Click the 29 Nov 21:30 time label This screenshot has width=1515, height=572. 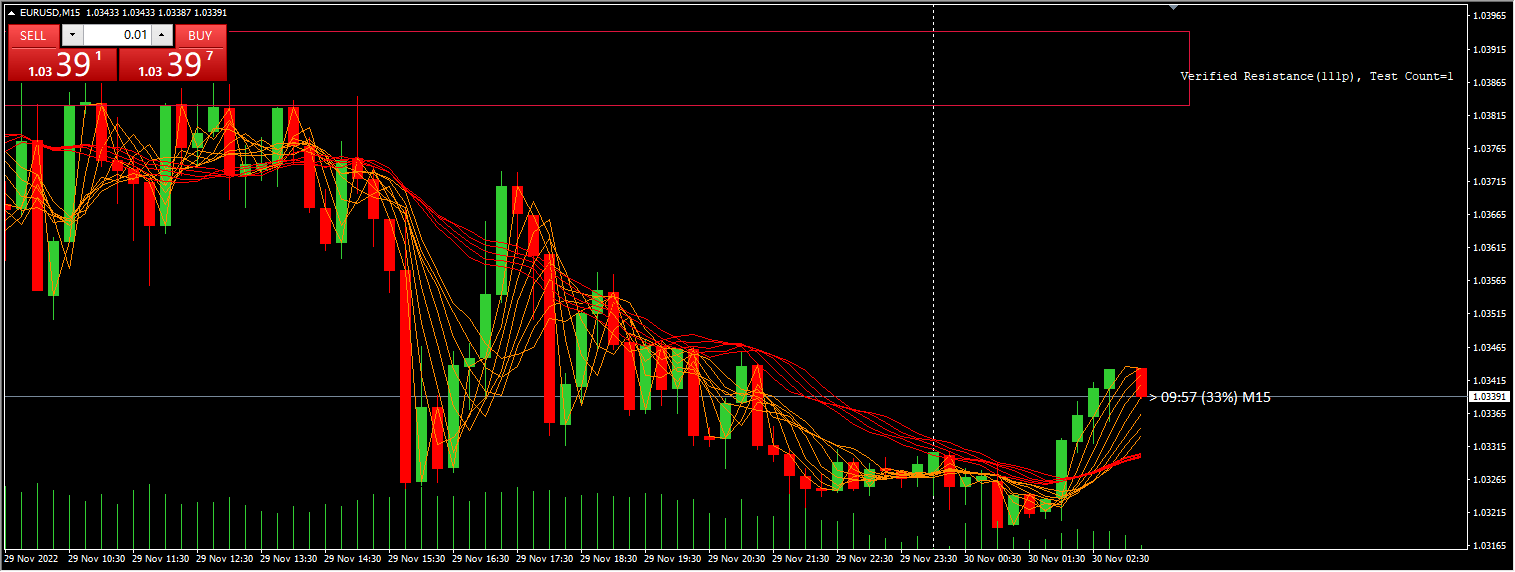pyautogui.click(x=800, y=559)
